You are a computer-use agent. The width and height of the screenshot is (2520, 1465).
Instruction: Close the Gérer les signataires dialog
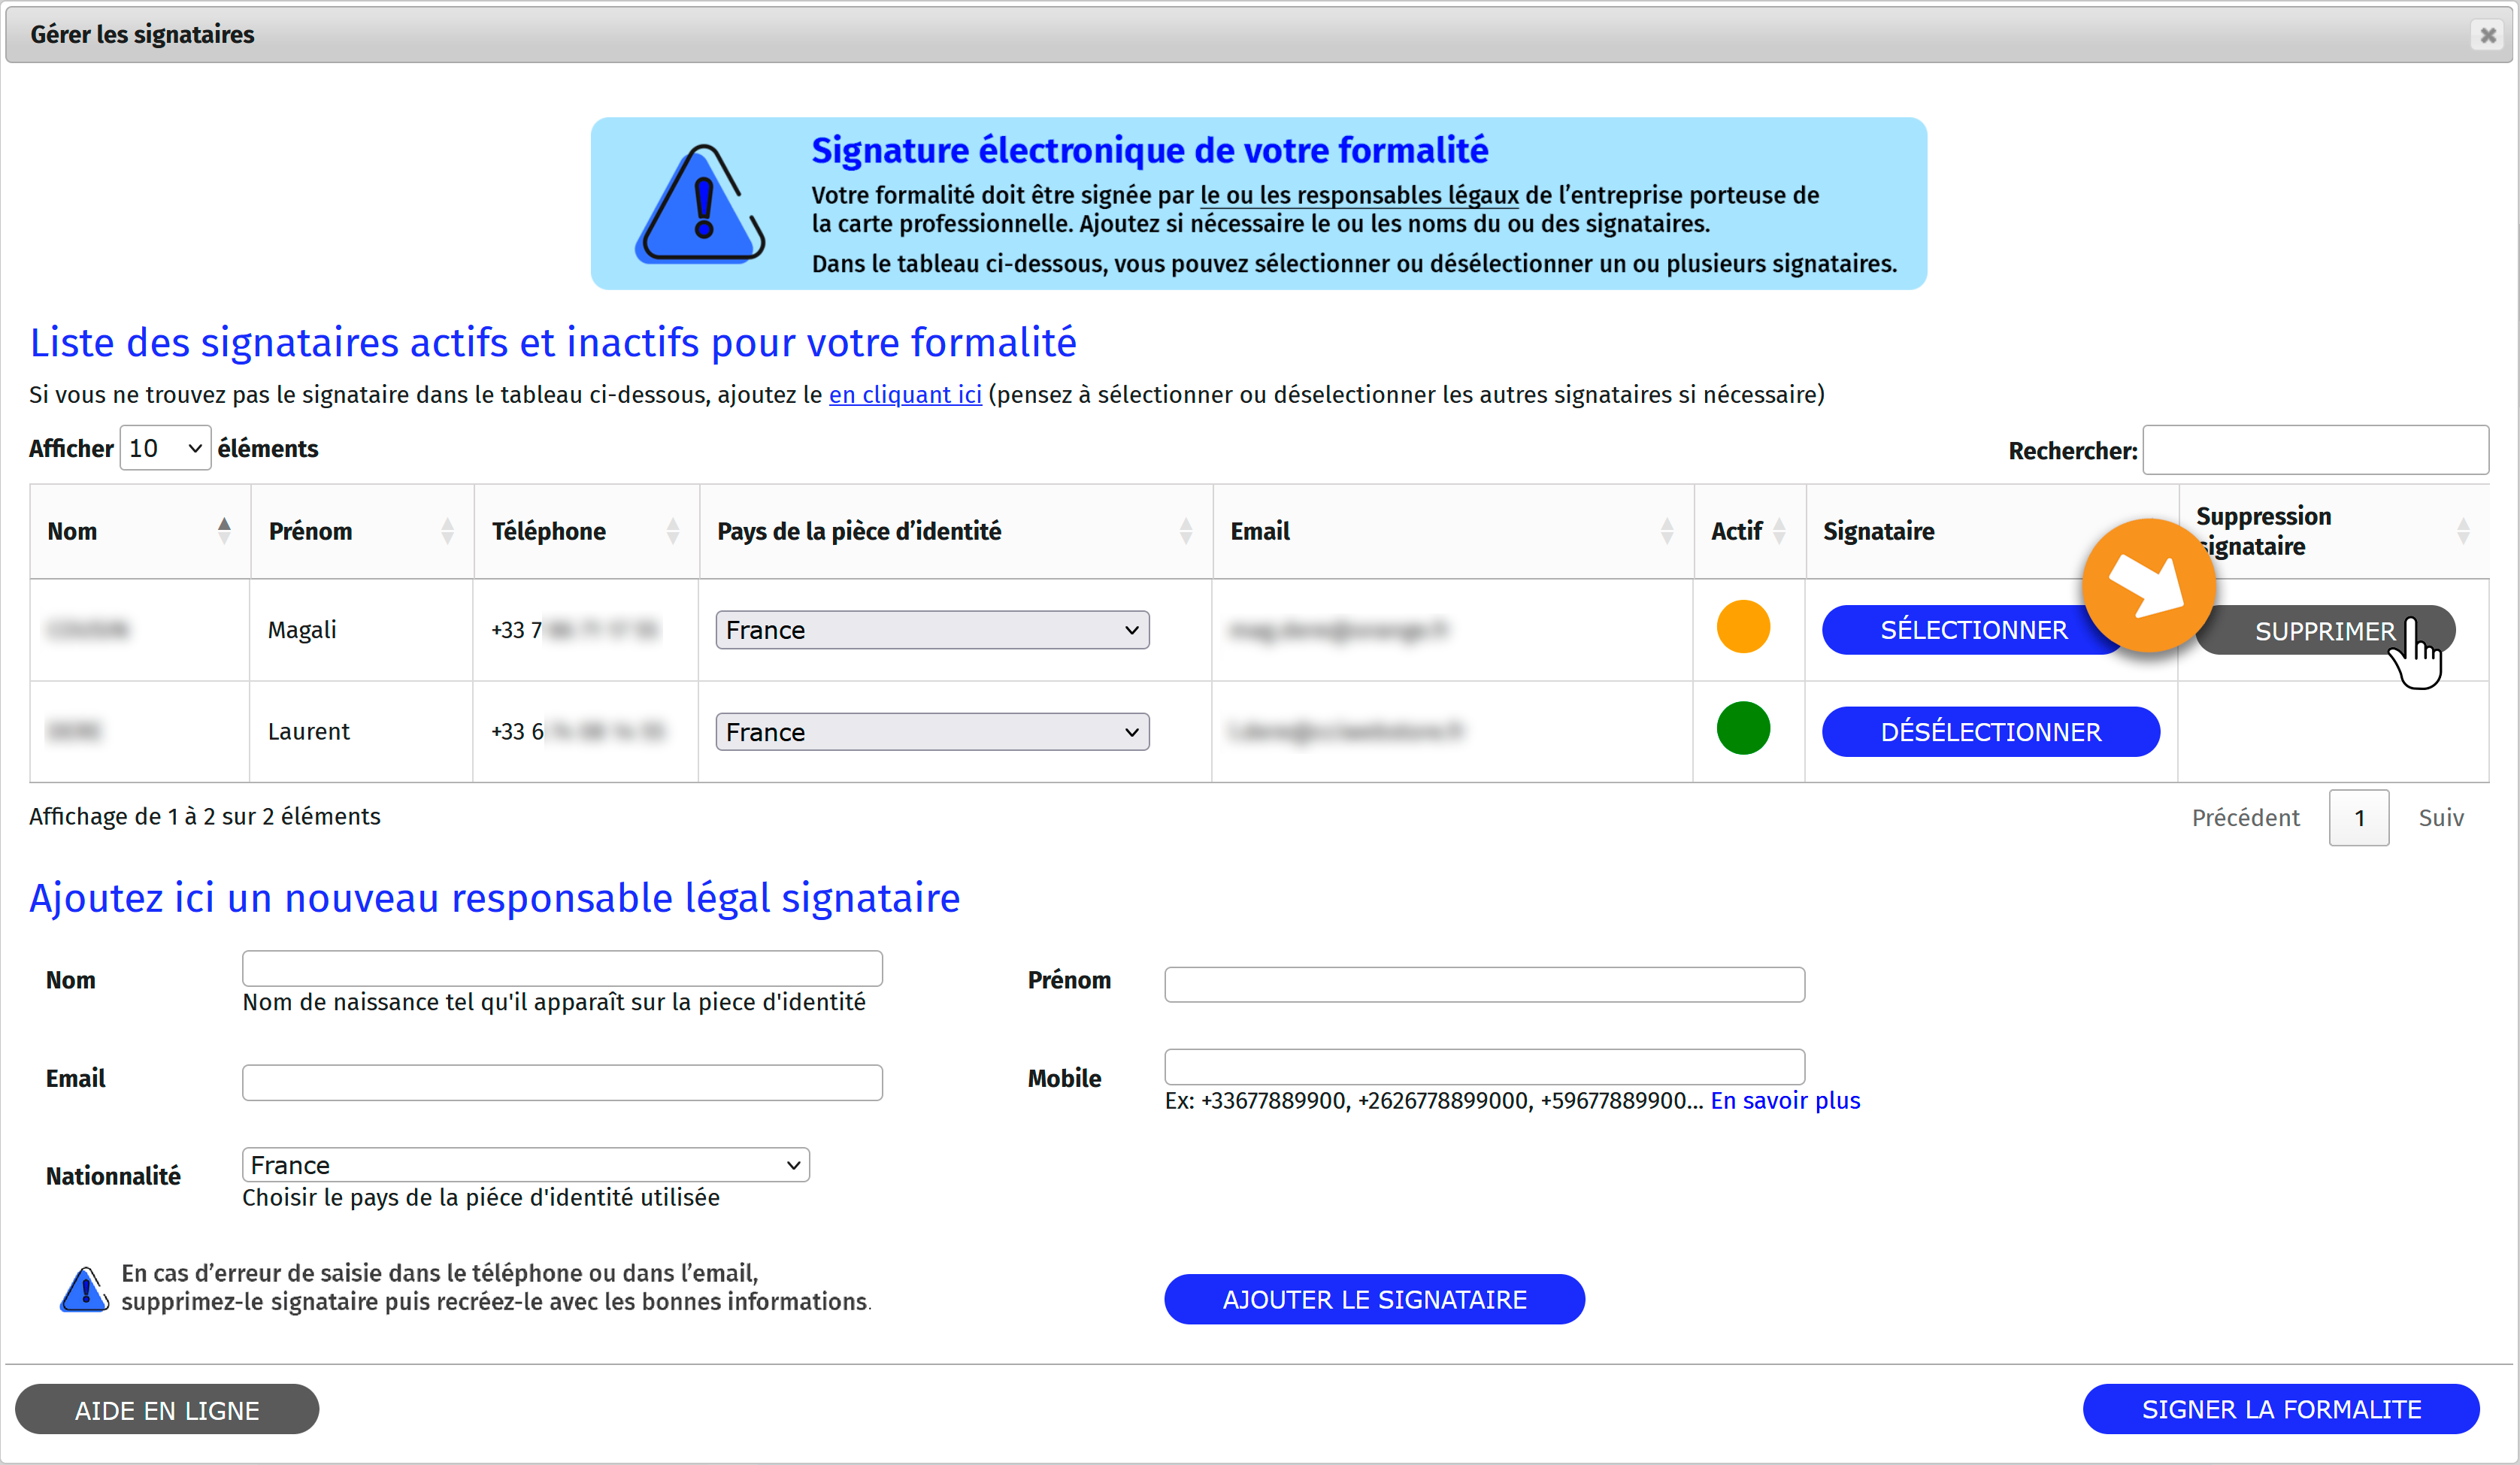coord(2487,35)
